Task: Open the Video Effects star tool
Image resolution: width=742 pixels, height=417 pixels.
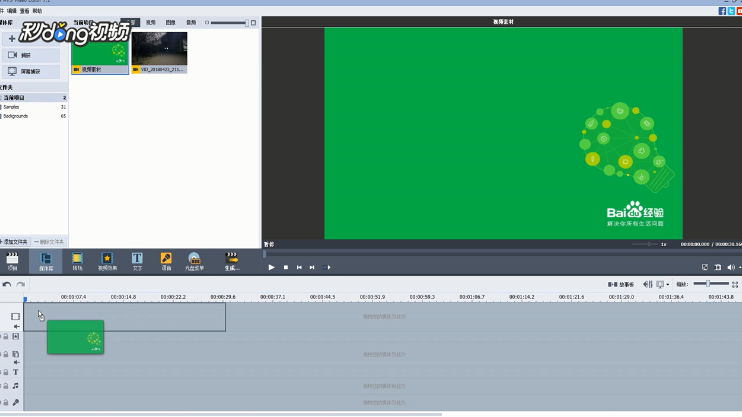Action: [107, 261]
